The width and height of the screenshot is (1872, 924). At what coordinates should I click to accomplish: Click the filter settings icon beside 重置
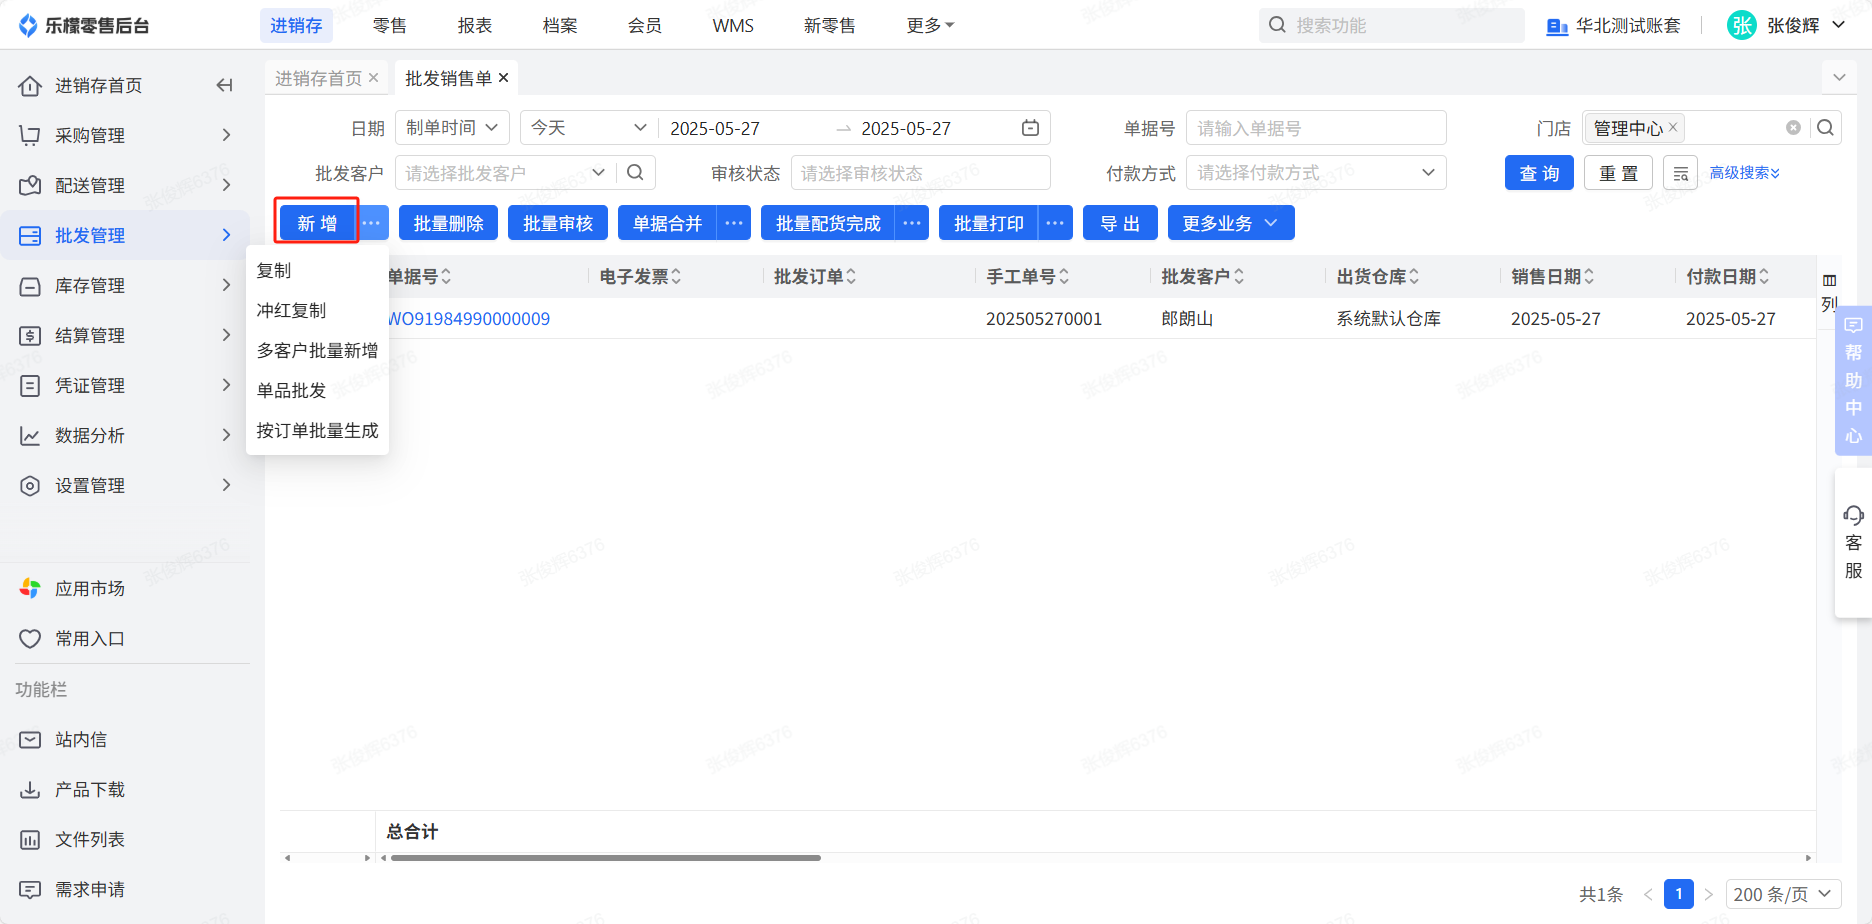[x=1680, y=173]
